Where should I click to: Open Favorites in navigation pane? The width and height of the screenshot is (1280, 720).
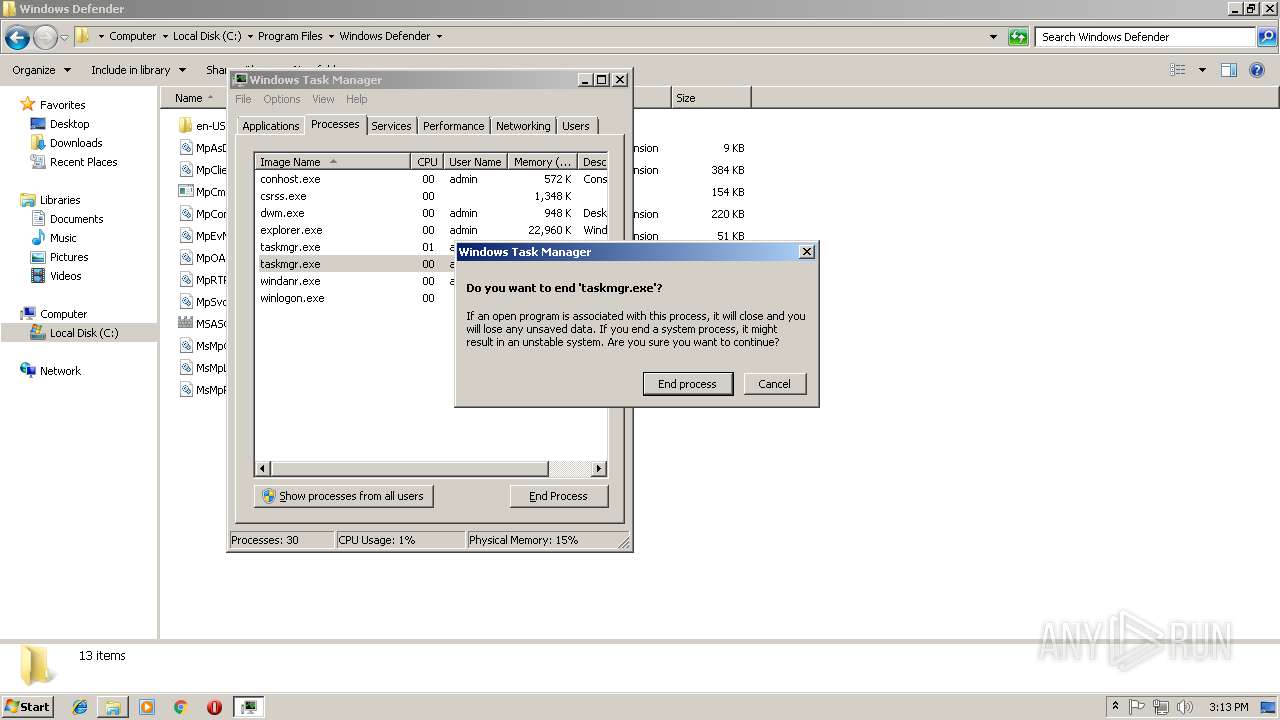tap(62, 105)
